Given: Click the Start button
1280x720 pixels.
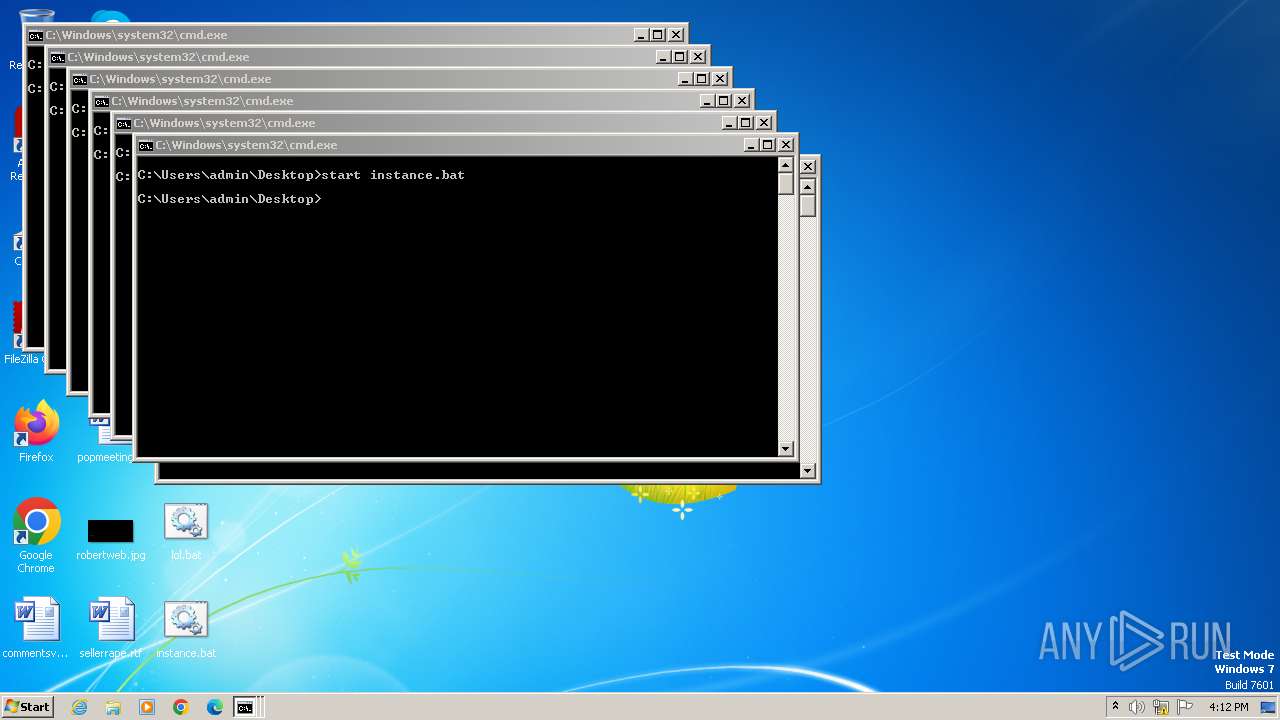Looking at the screenshot, I should coord(27,706).
